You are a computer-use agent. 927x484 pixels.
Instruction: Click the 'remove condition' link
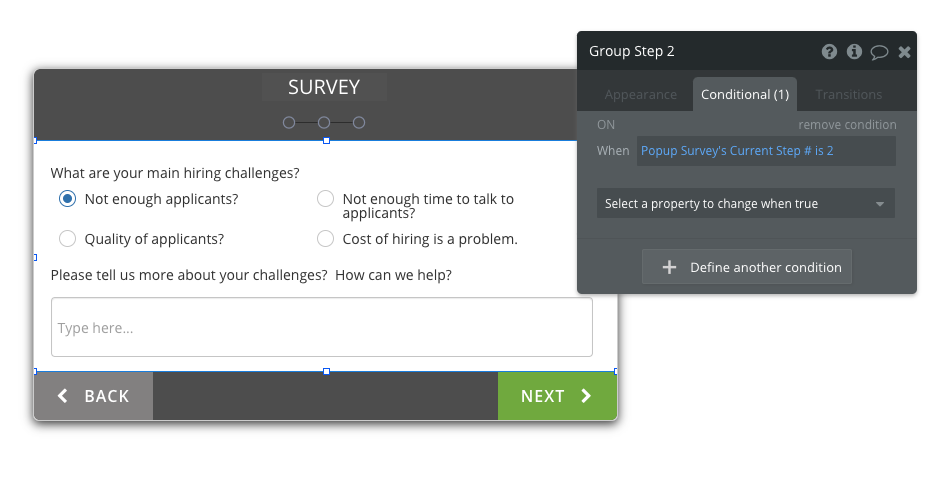pyautogui.click(x=847, y=125)
